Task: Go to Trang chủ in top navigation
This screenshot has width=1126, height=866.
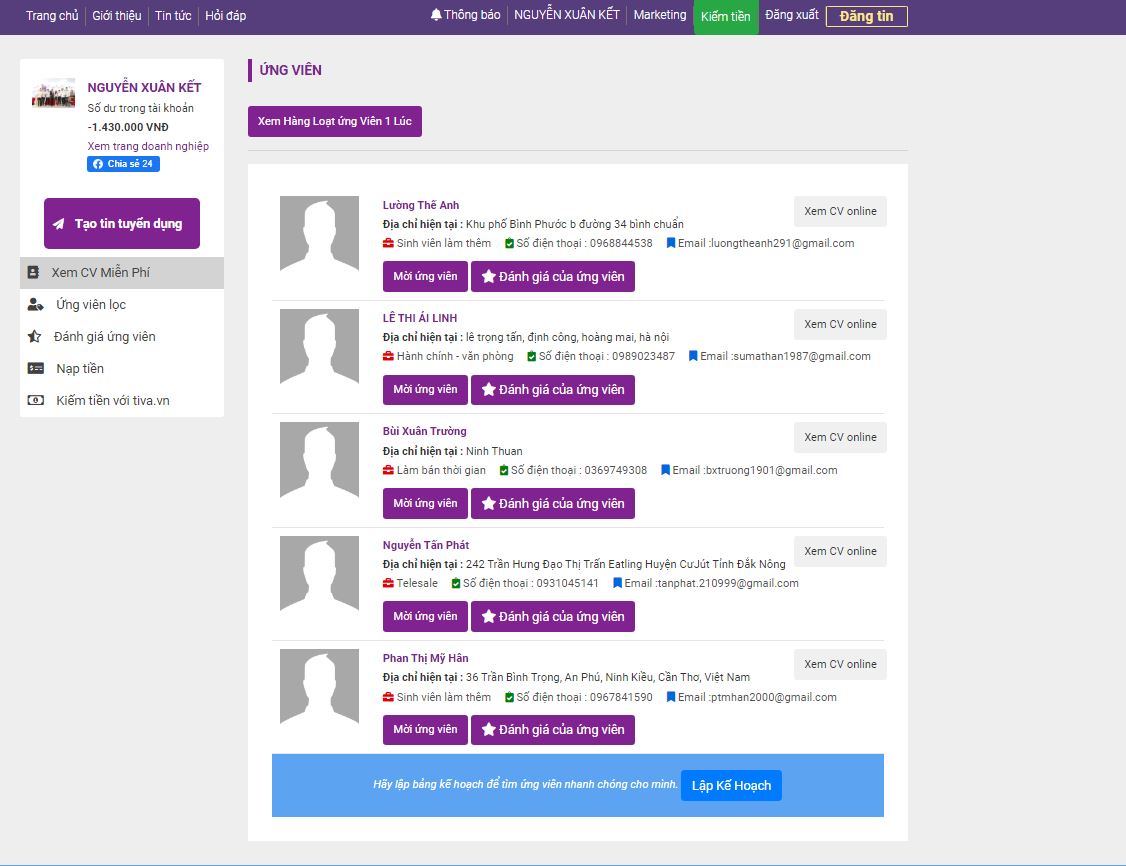Action: point(52,16)
